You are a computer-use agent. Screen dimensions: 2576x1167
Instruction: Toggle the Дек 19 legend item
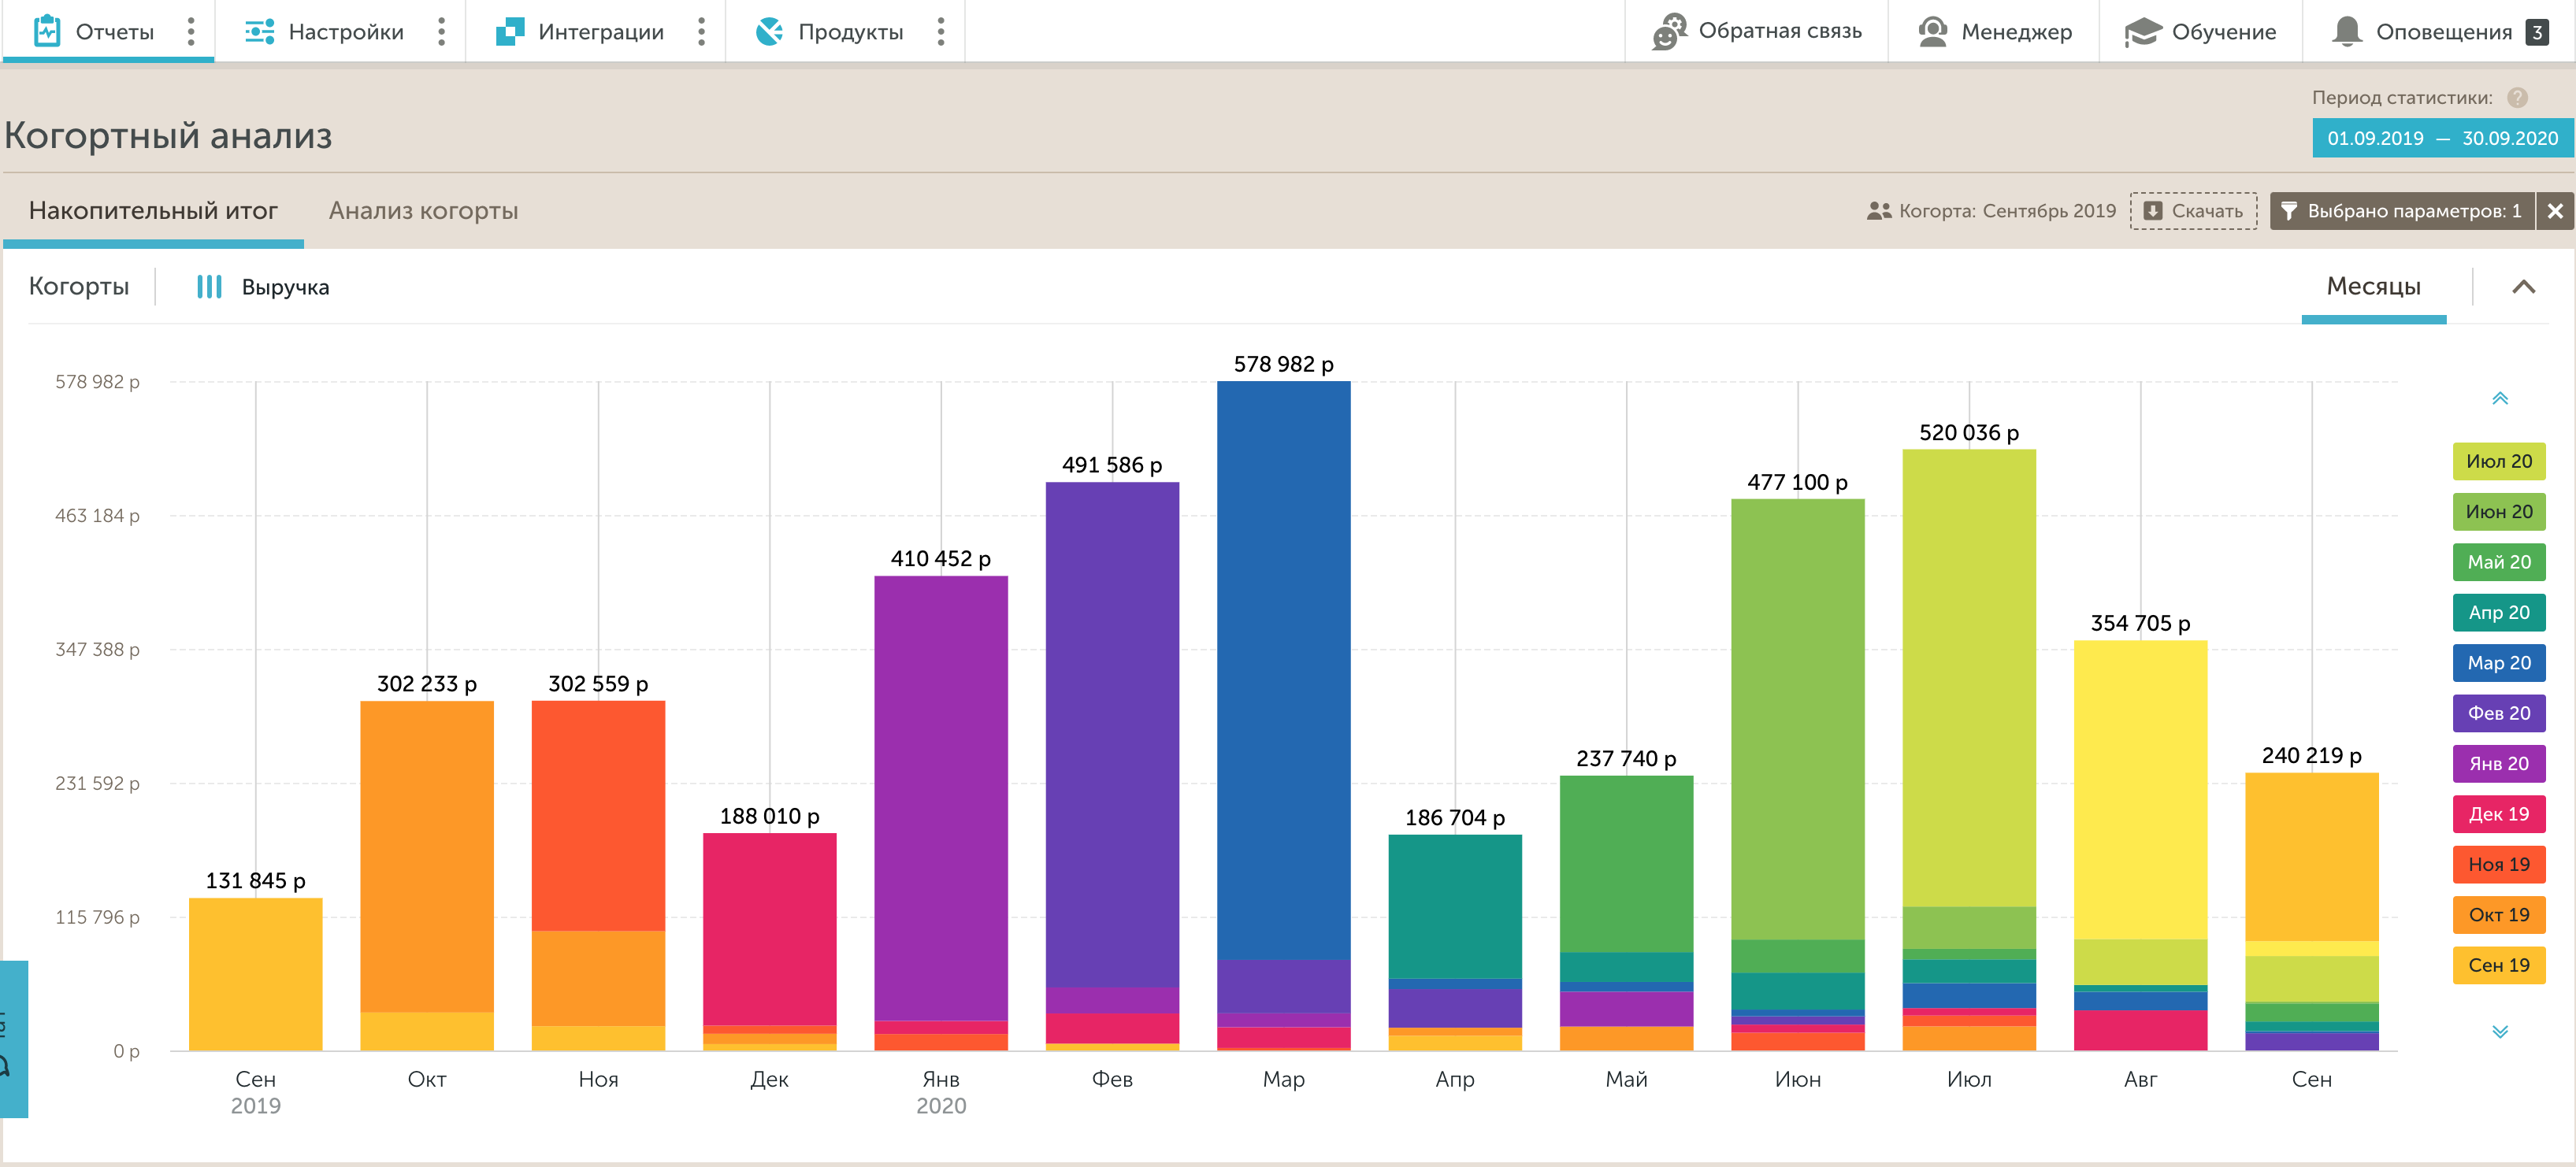2498,814
